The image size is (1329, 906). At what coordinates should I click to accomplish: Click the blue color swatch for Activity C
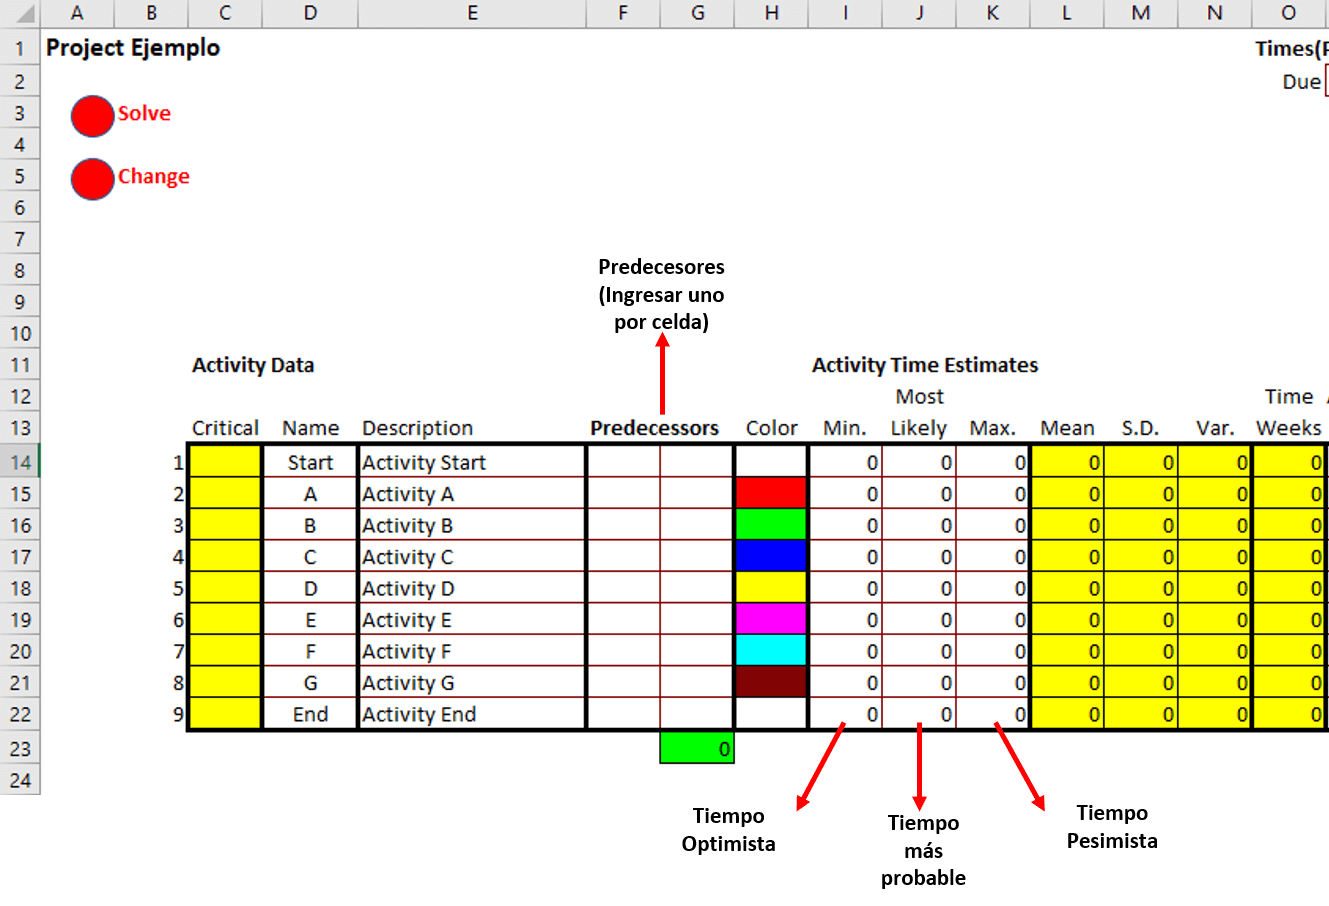pos(771,556)
